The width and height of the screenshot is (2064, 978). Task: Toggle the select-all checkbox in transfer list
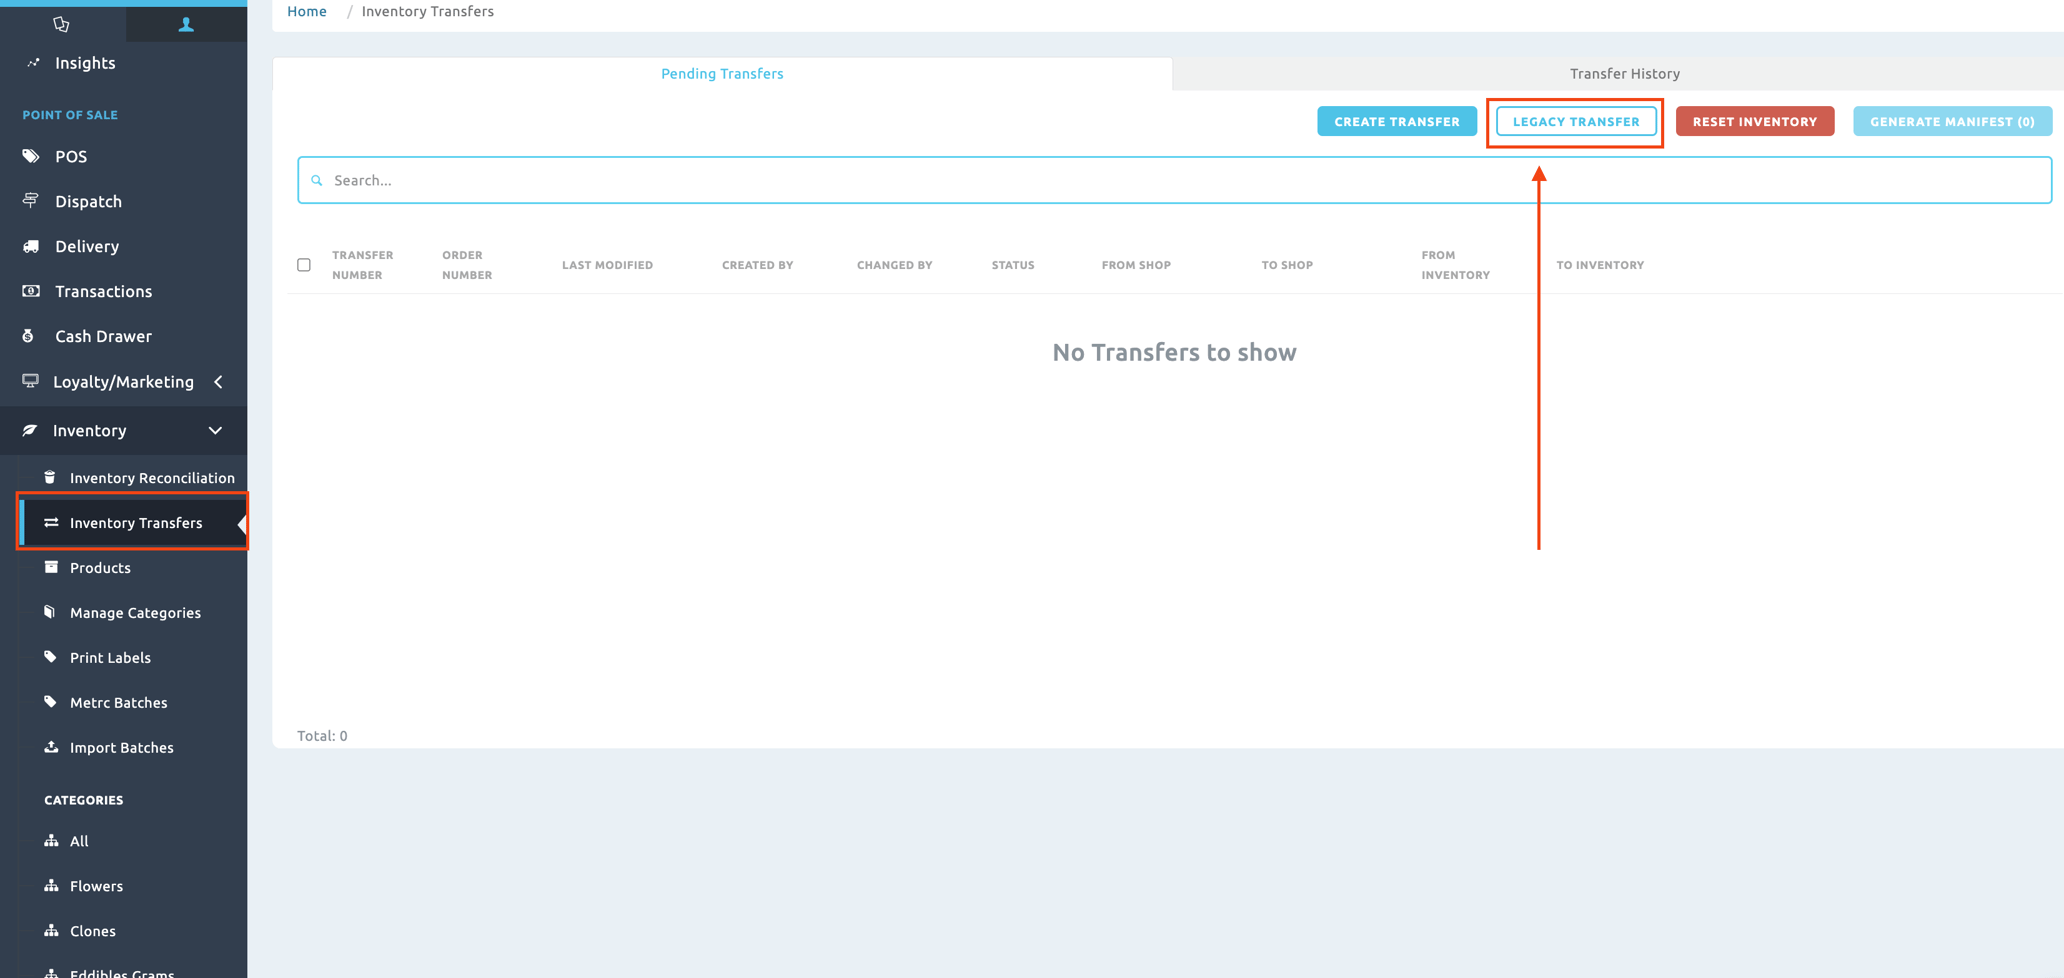pos(304,264)
